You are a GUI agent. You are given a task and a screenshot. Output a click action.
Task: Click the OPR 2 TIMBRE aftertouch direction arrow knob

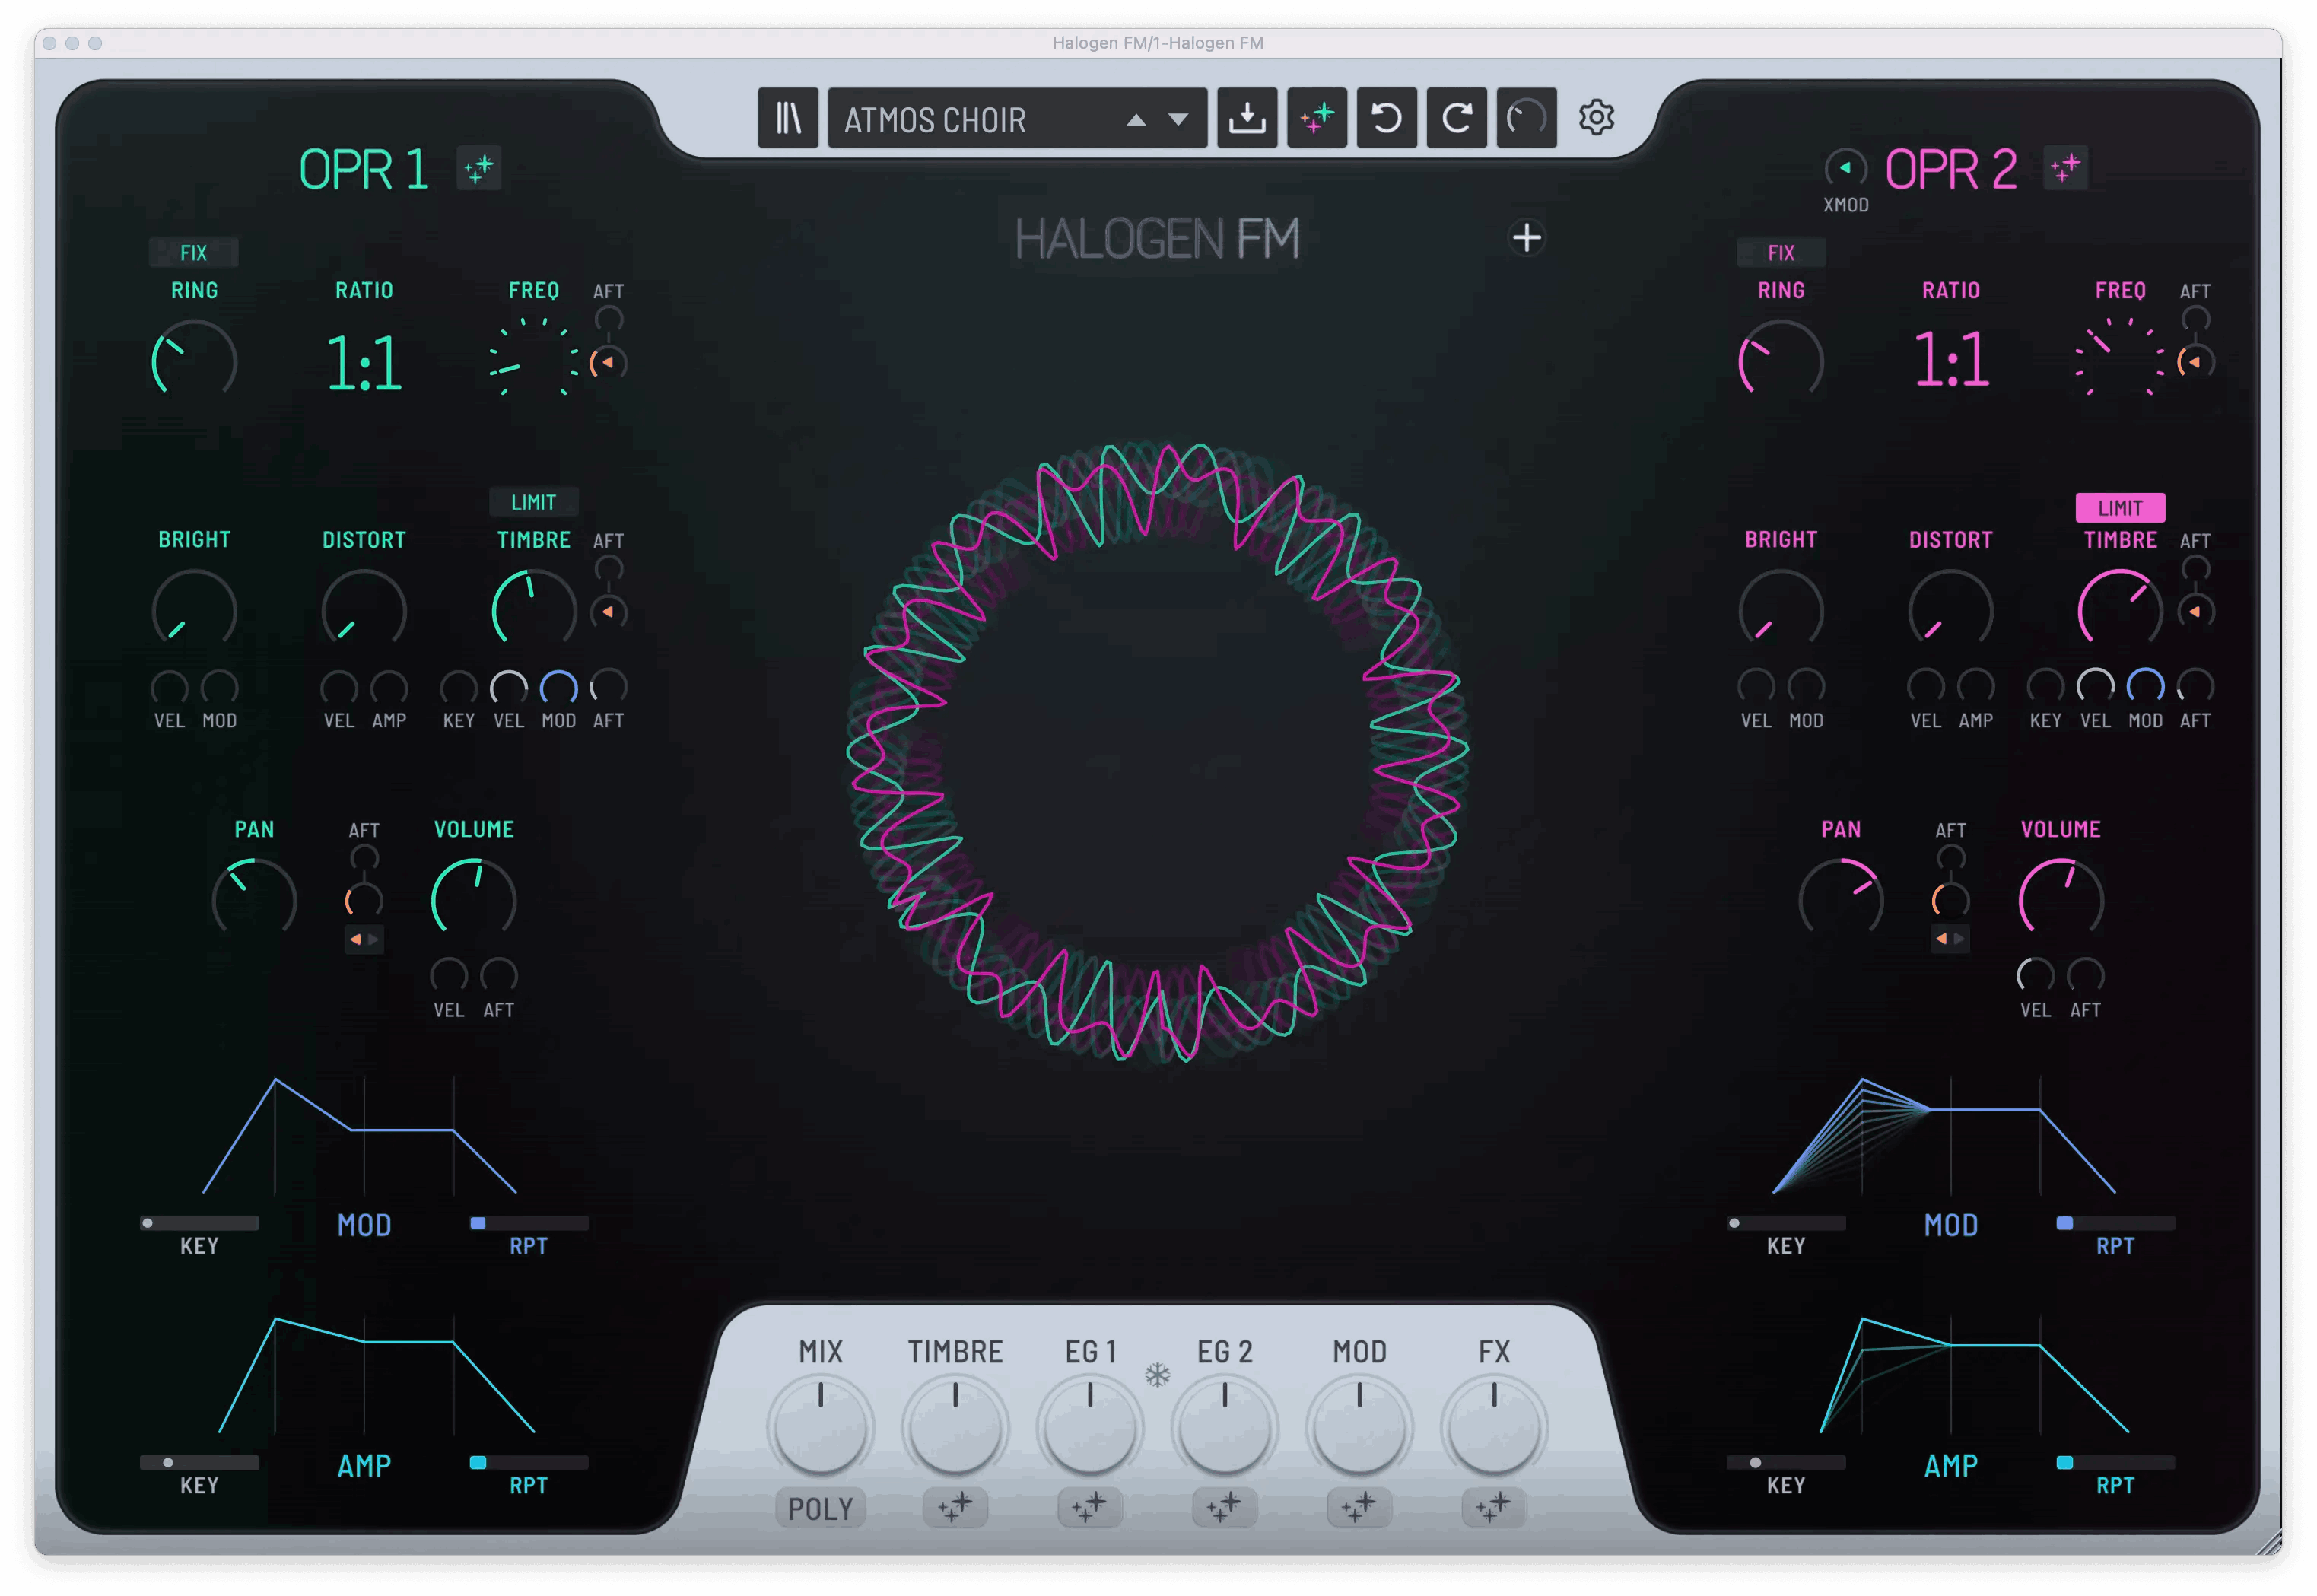[x=2195, y=611]
